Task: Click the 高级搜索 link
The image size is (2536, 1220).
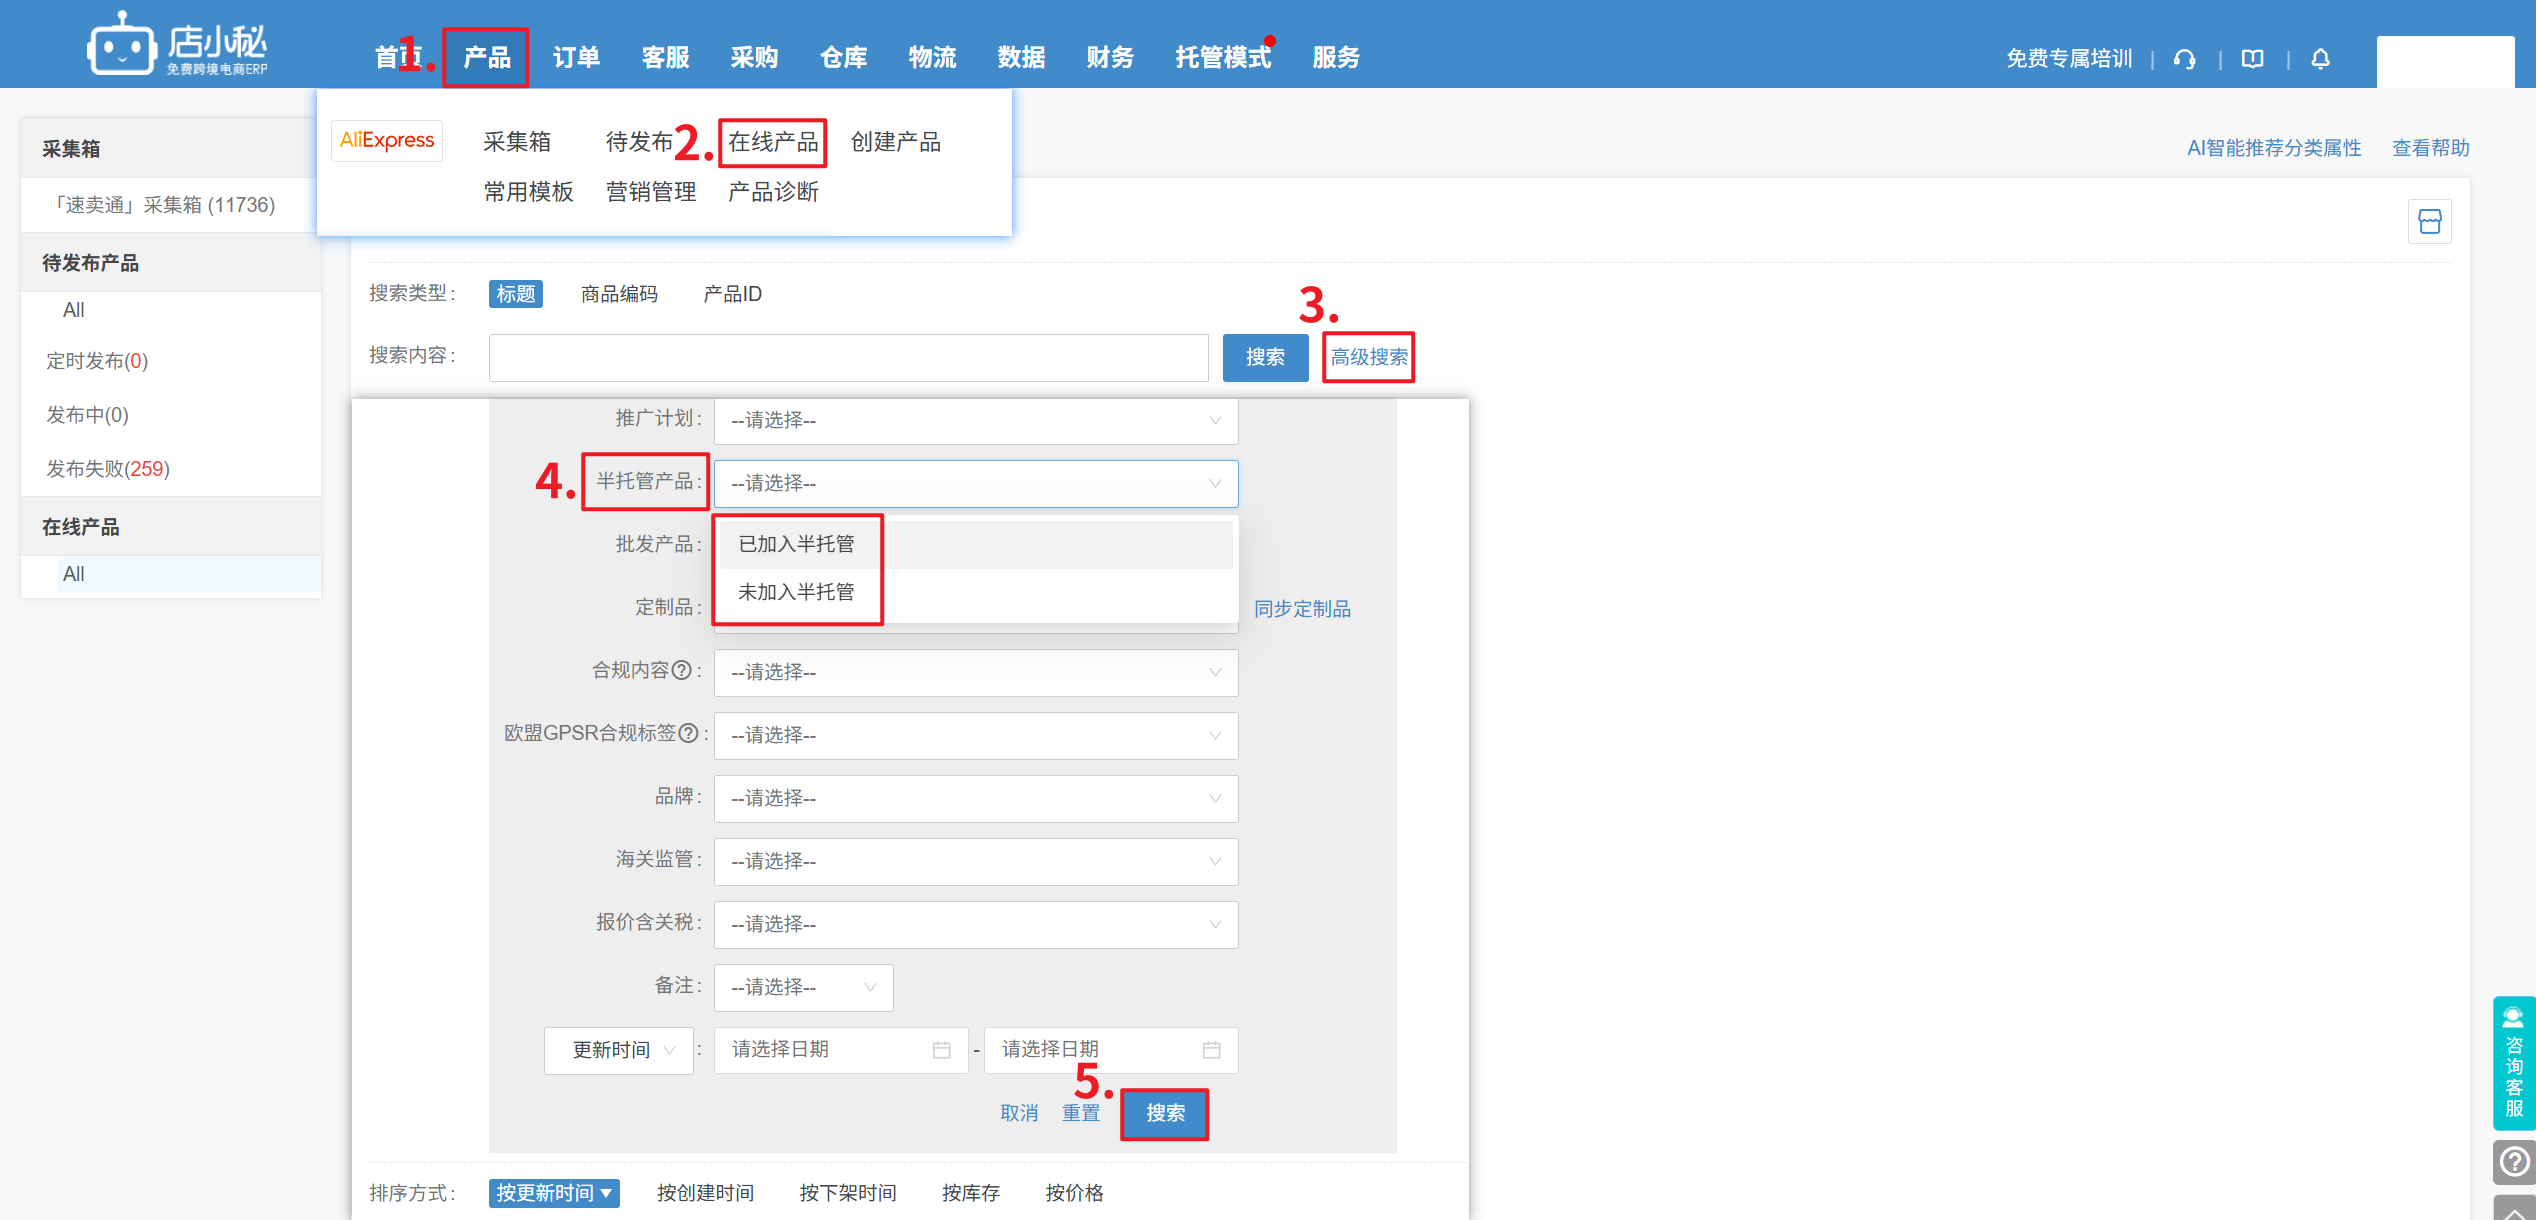Action: coord(1368,357)
